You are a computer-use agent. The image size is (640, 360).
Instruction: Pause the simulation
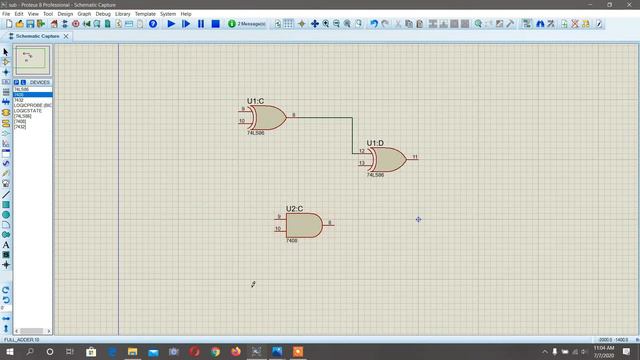pyautogui.click(x=201, y=24)
